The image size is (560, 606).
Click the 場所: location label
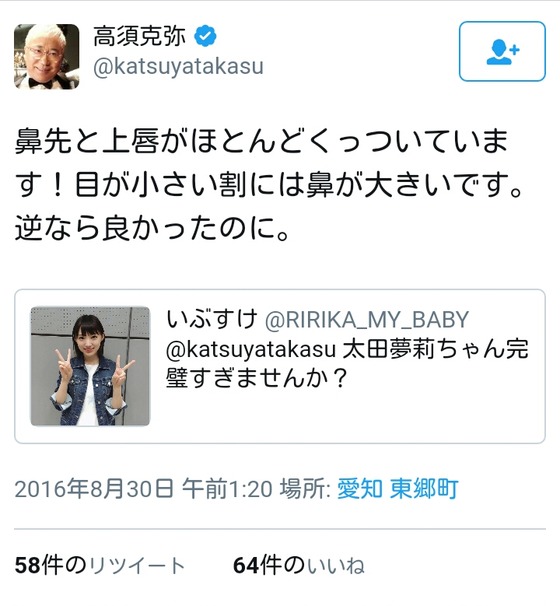point(305,489)
